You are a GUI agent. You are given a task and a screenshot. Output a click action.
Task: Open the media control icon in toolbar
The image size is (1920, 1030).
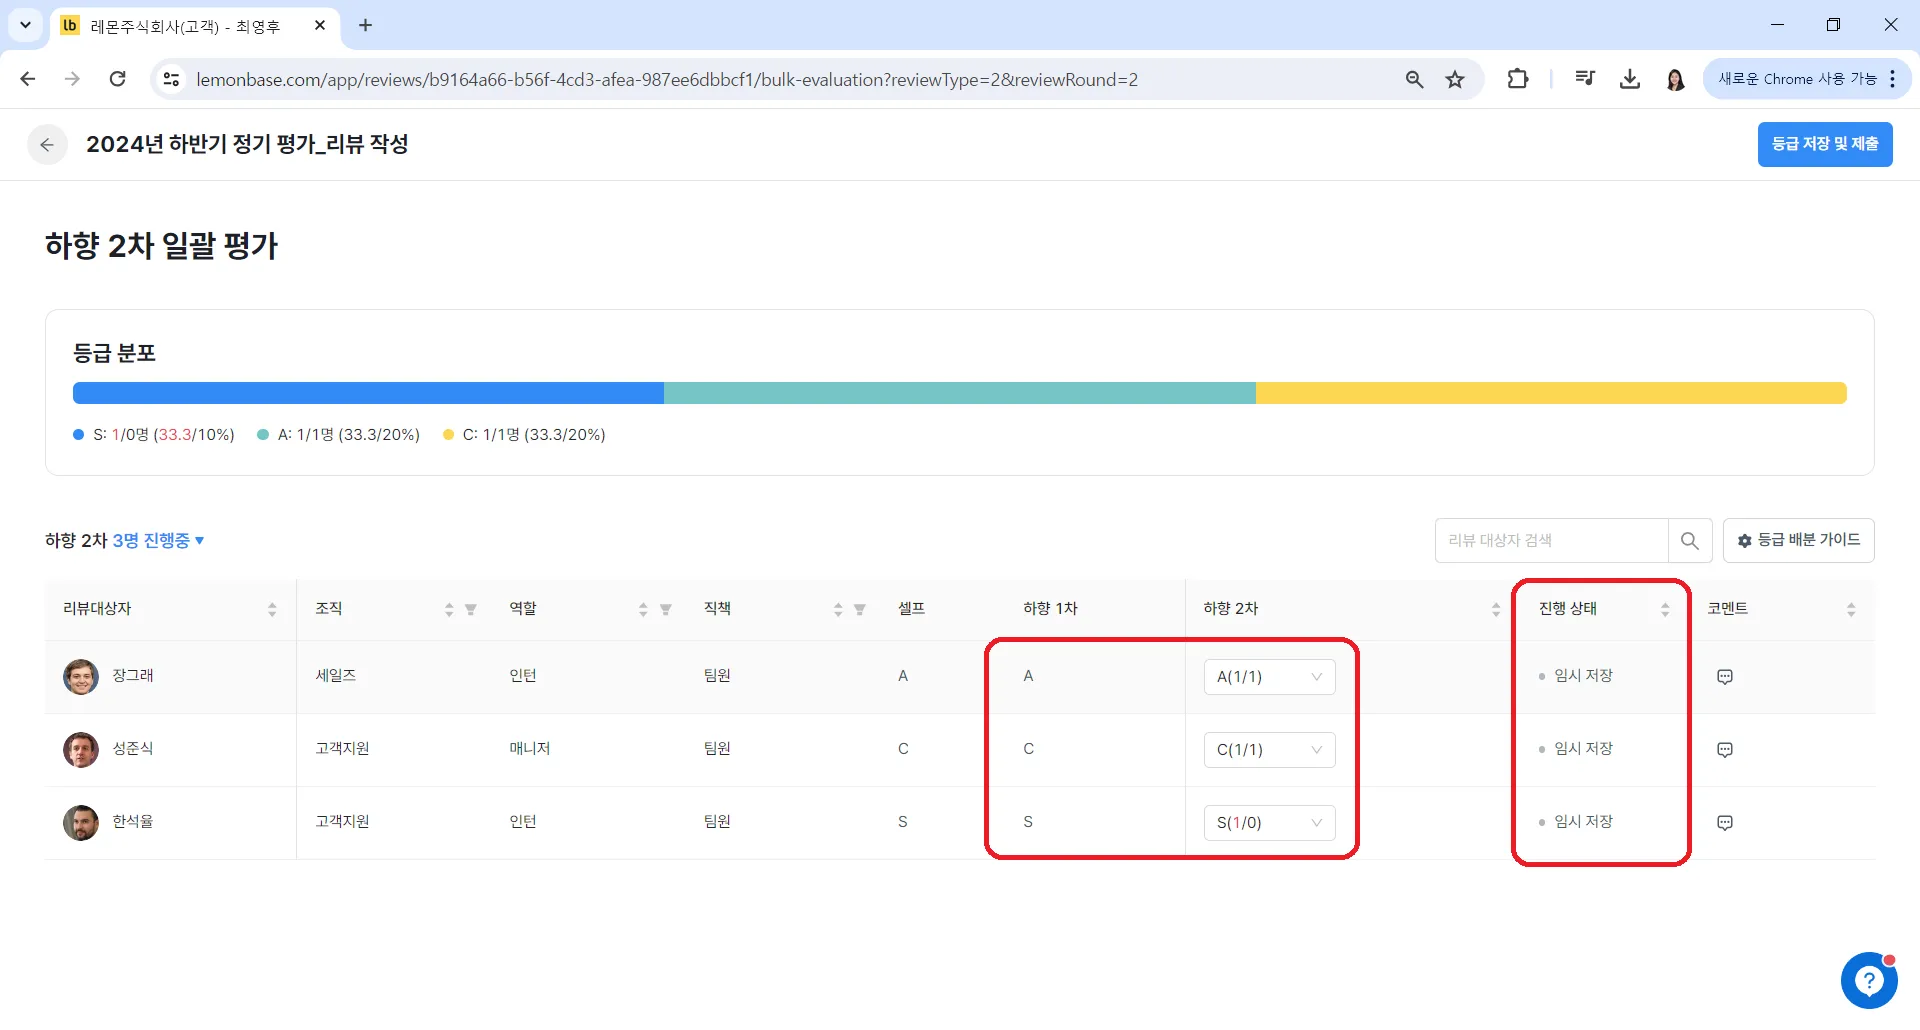click(x=1584, y=79)
